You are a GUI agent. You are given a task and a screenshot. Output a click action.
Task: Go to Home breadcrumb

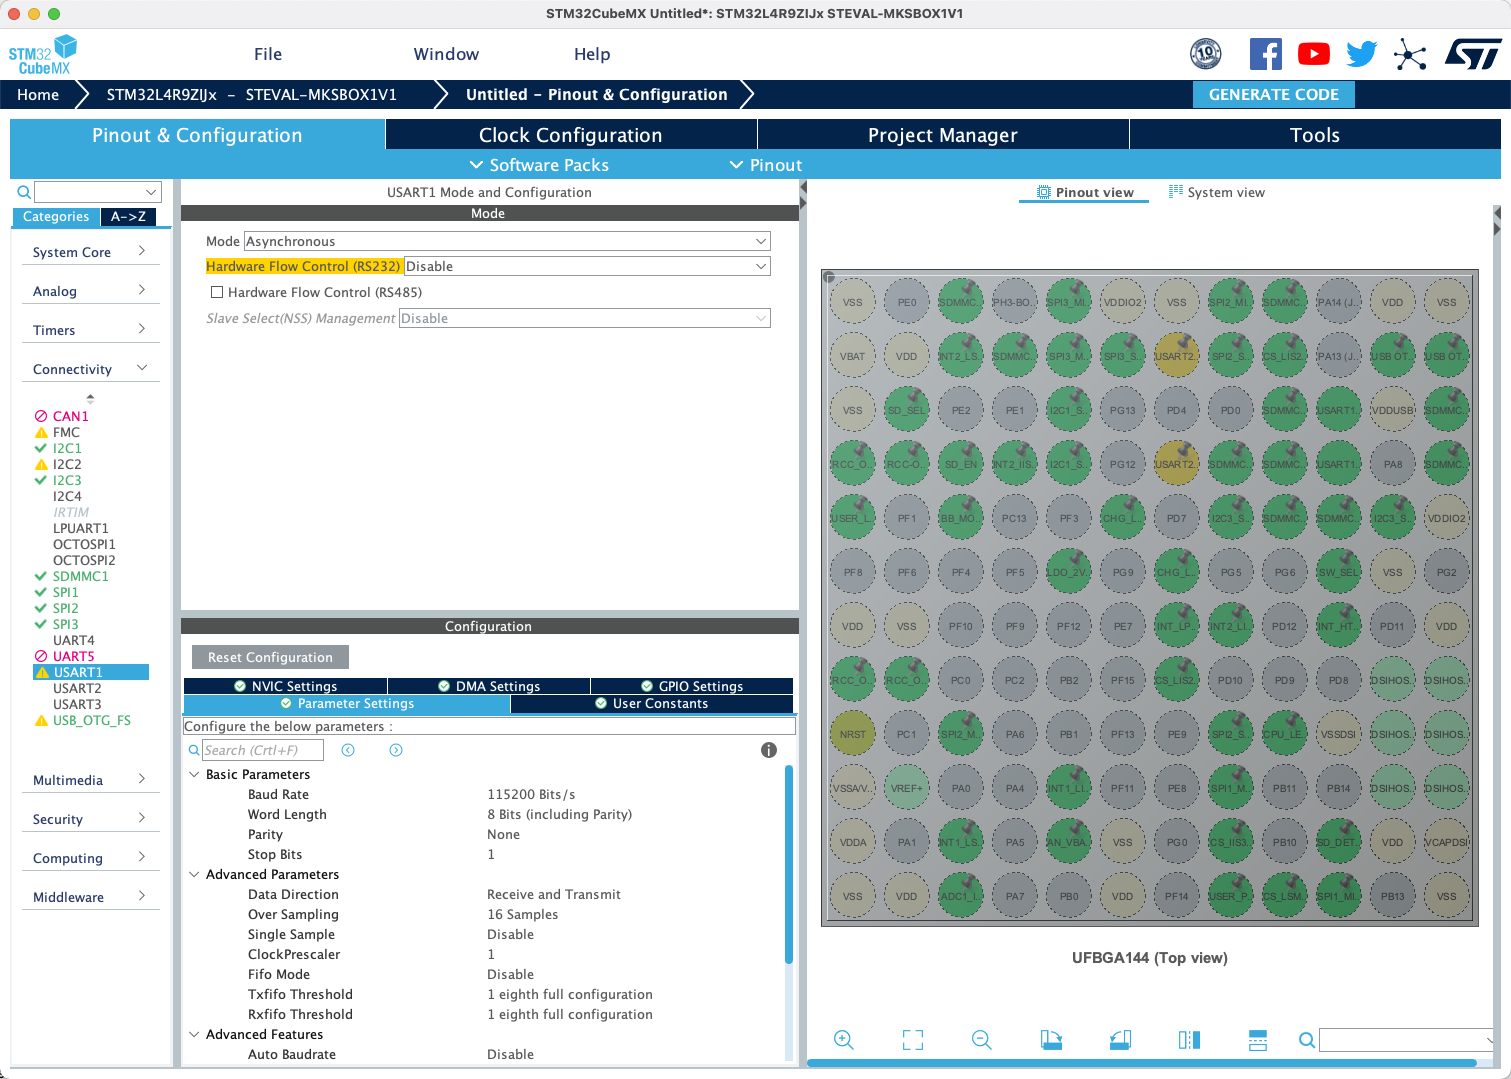38,94
